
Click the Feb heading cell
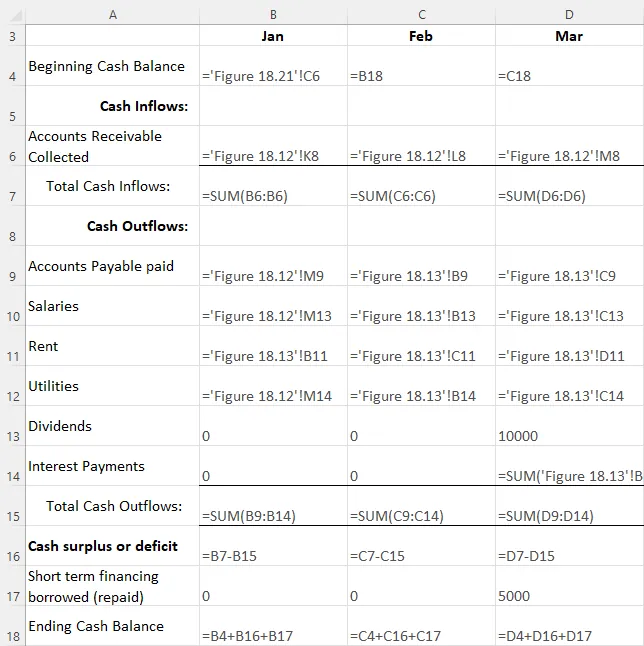pyautogui.click(x=421, y=36)
